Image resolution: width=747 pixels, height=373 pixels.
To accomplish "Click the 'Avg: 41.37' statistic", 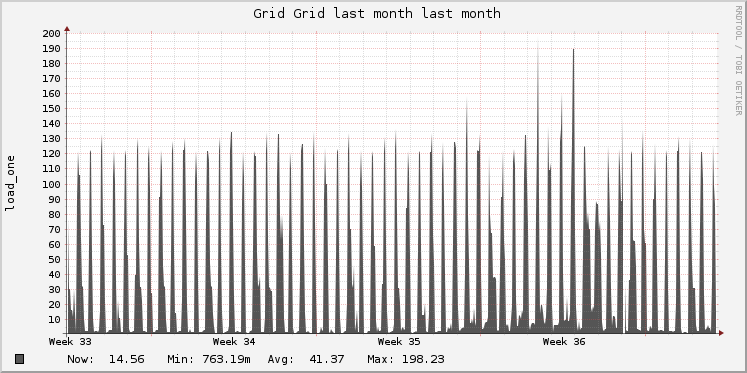I will tap(306, 359).
